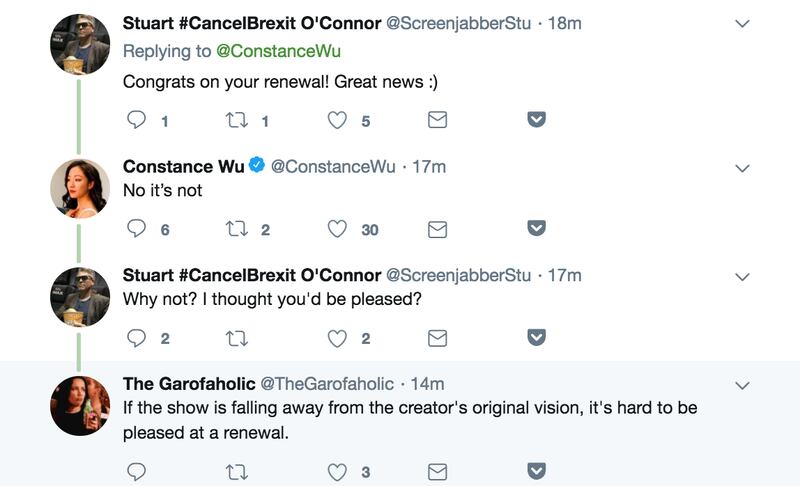The height and width of the screenshot is (486, 800).
Task: Send Stuart's congrats tweet via direct message
Action: tap(437, 120)
